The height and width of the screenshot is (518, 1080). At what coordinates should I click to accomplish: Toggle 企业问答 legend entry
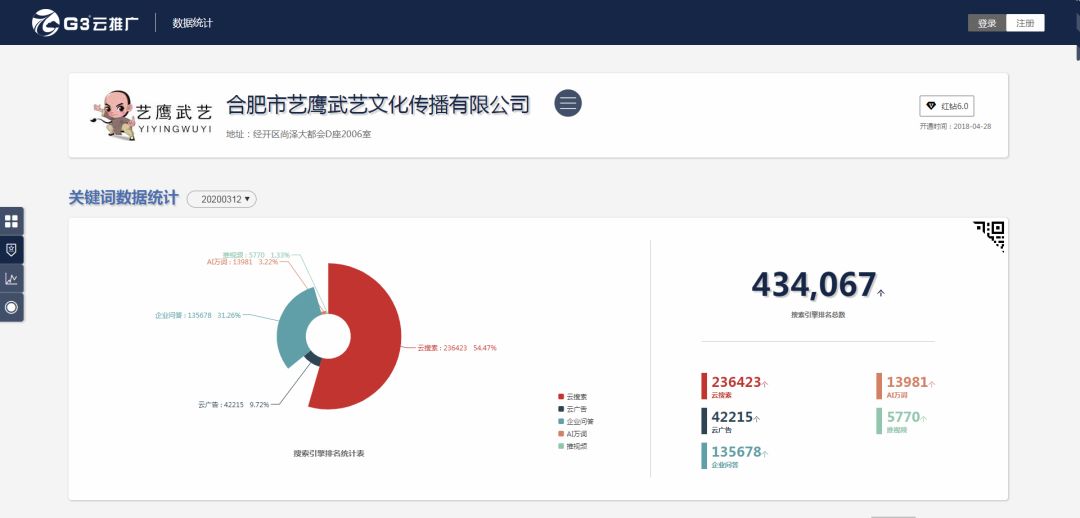[576, 422]
